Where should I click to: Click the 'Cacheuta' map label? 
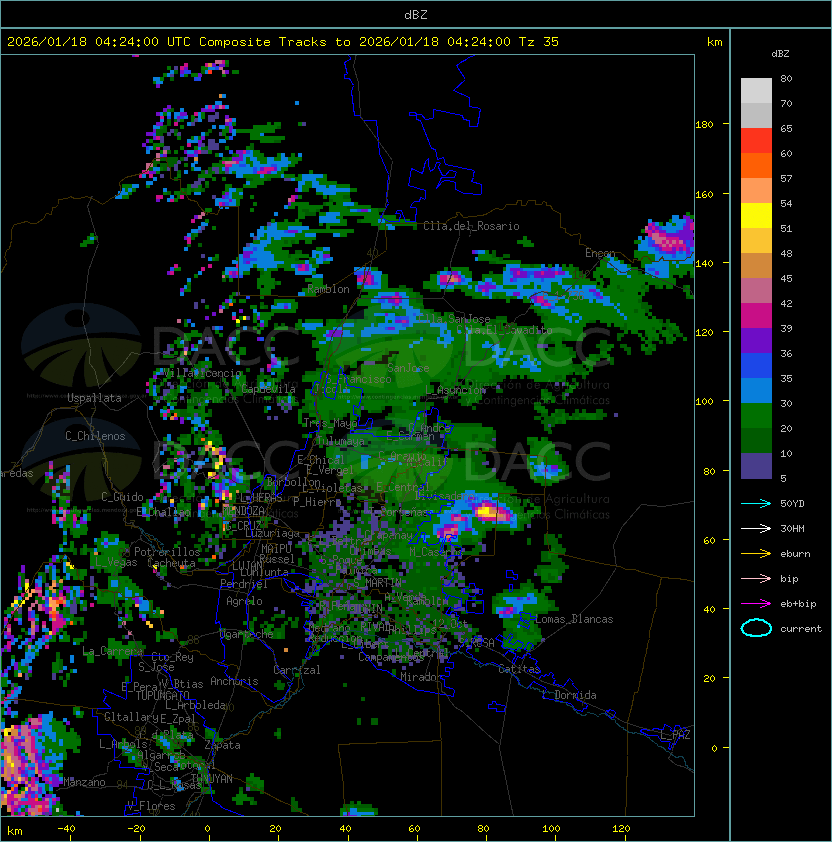click(x=171, y=563)
